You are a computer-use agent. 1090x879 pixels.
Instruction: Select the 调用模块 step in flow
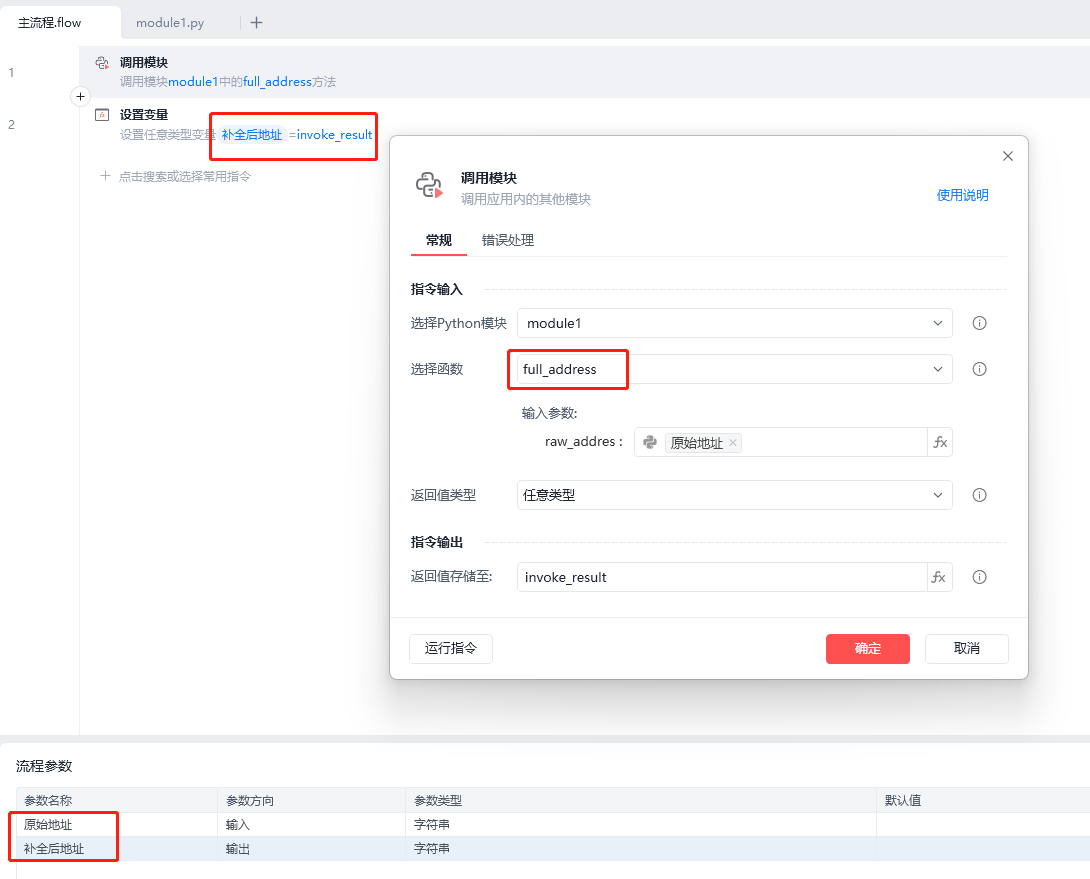click(x=584, y=72)
